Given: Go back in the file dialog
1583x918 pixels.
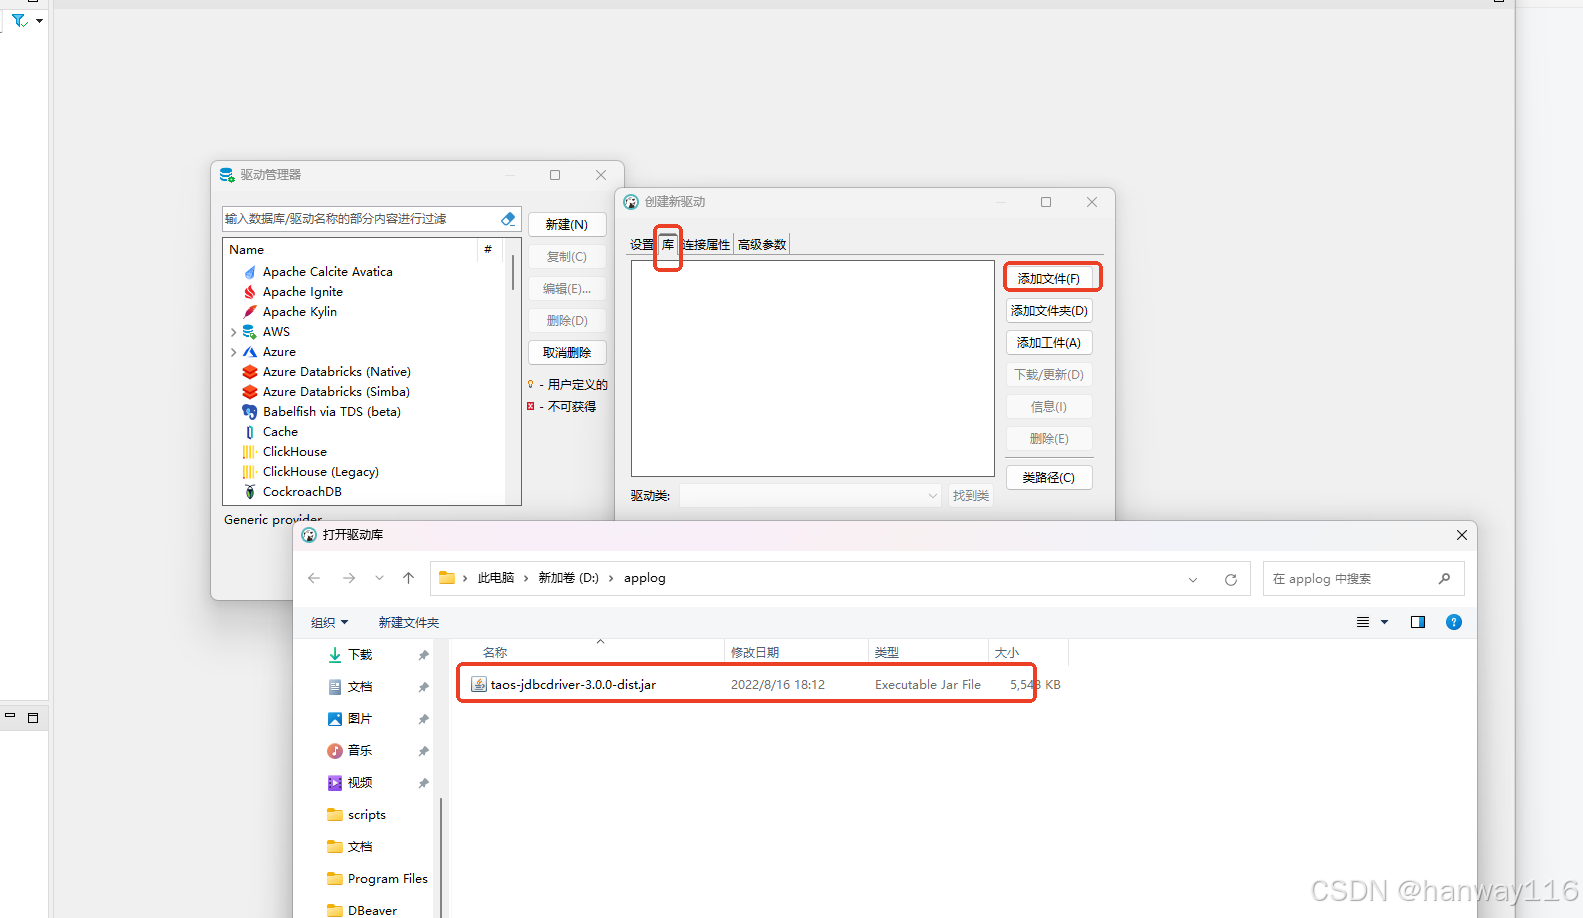Looking at the screenshot, I should (x=314, y=579).
